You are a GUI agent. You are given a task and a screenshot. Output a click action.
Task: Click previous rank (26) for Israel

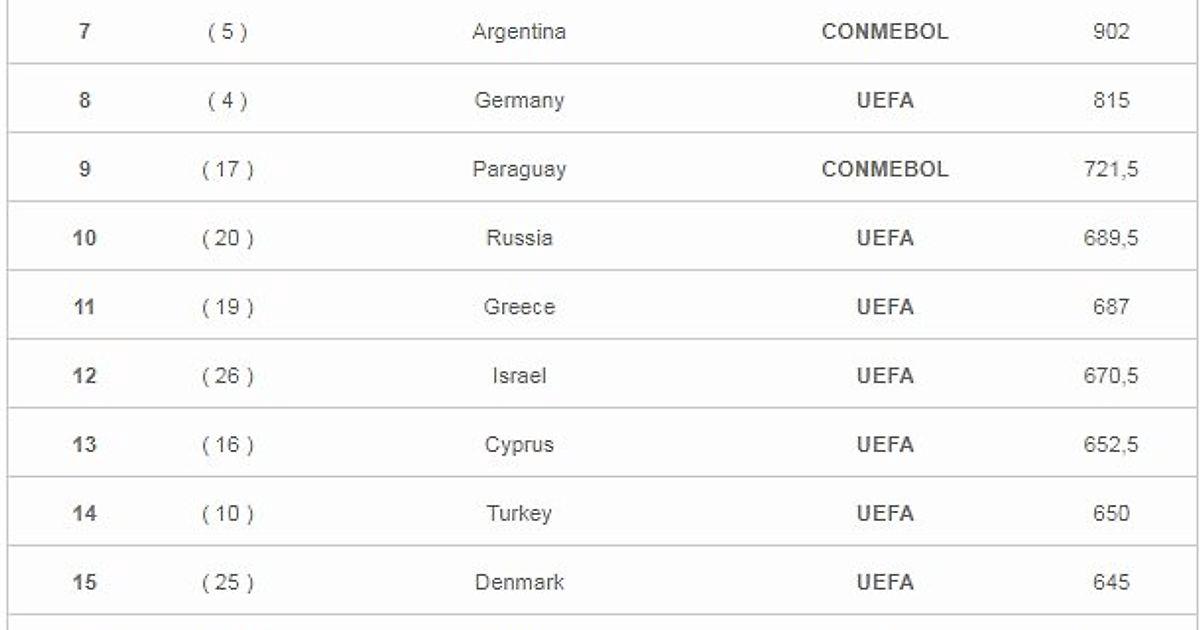[x=228, y=376]
